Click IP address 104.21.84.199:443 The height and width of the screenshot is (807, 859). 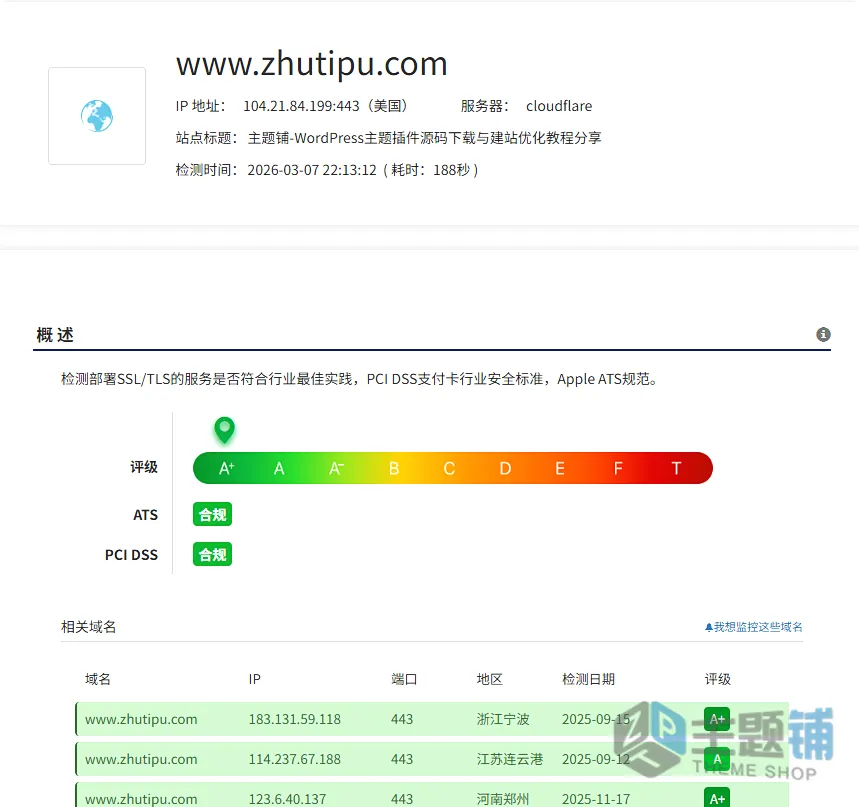[x=301, y=106]
